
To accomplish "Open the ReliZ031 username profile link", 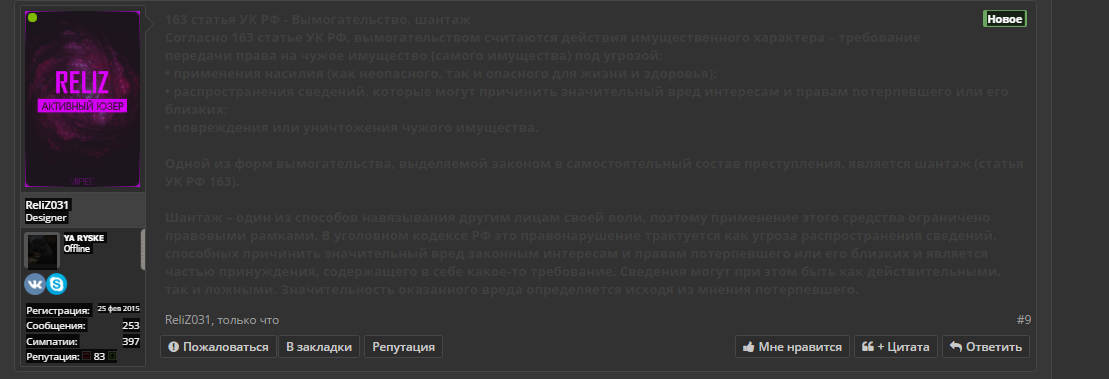I will 47,204.
